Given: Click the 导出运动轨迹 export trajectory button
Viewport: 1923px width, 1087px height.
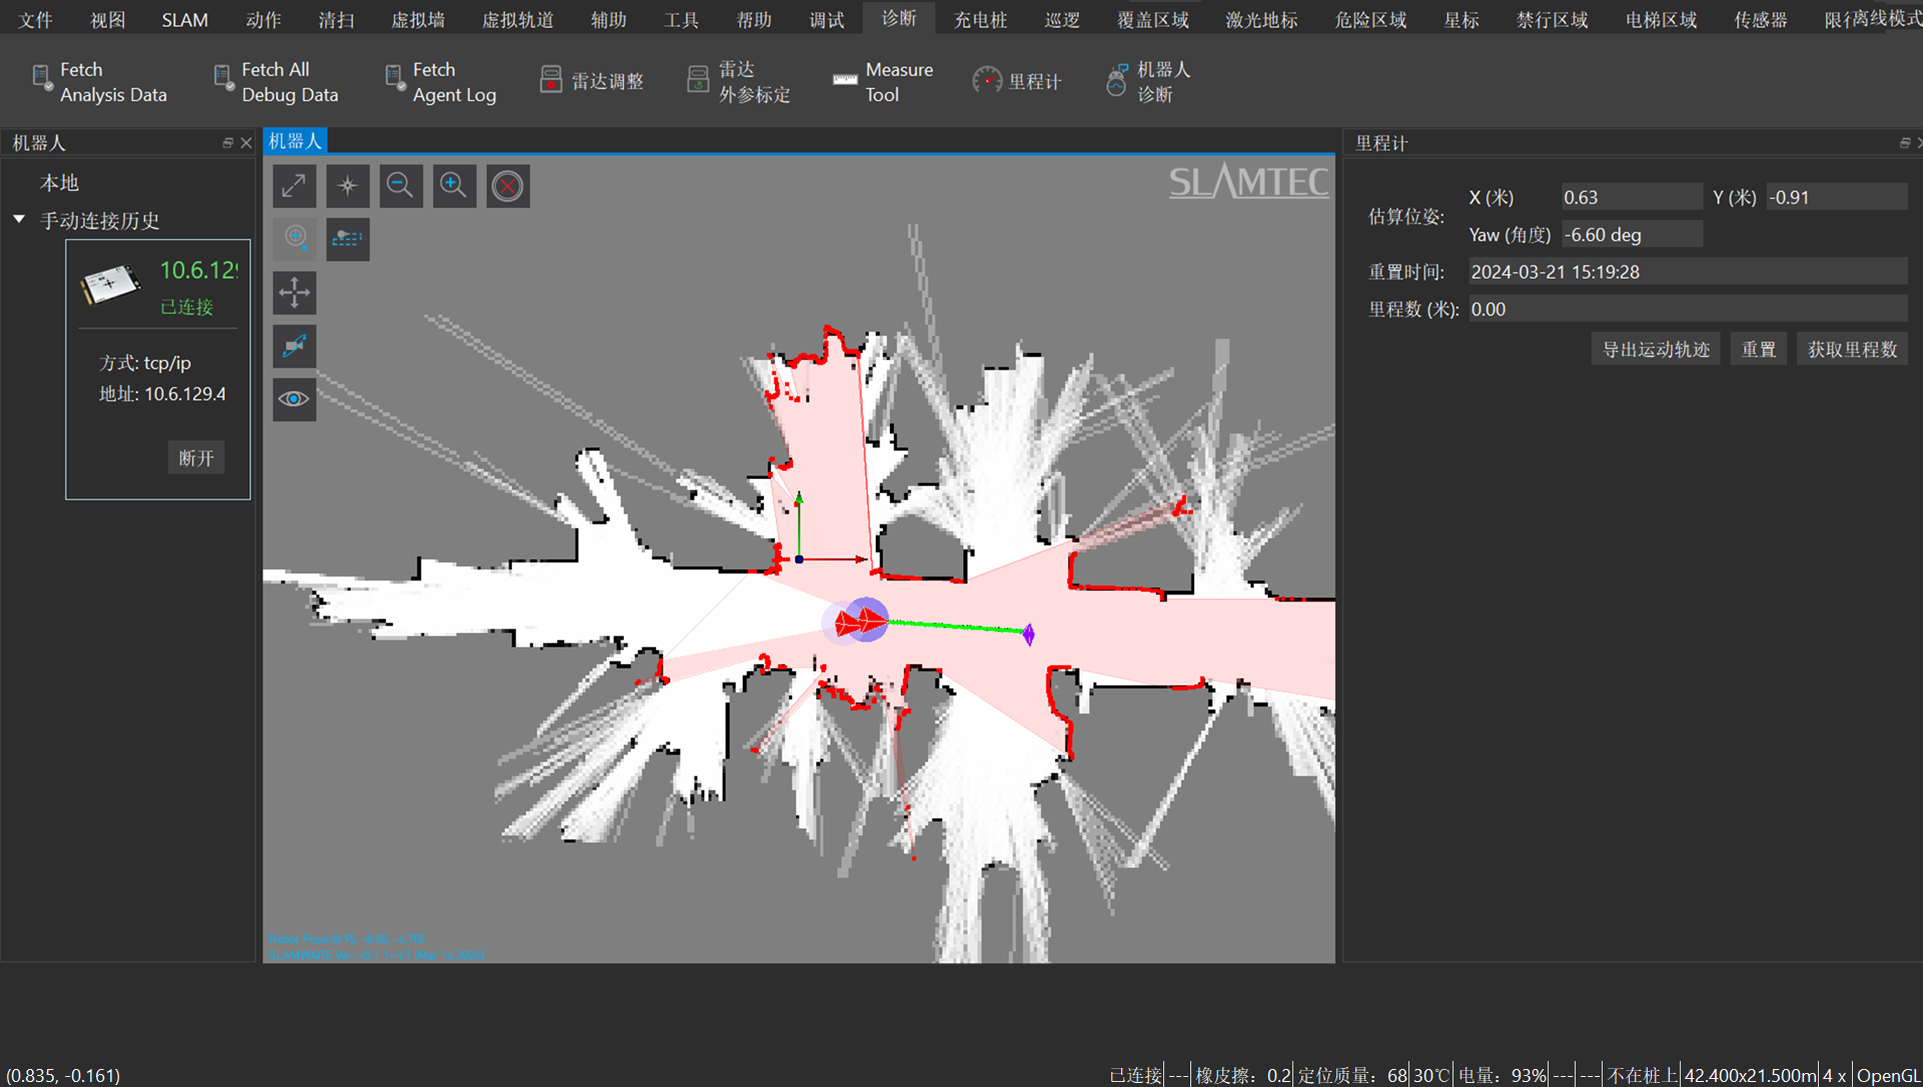Looking at the screenshot, I should click(1654, 348).
